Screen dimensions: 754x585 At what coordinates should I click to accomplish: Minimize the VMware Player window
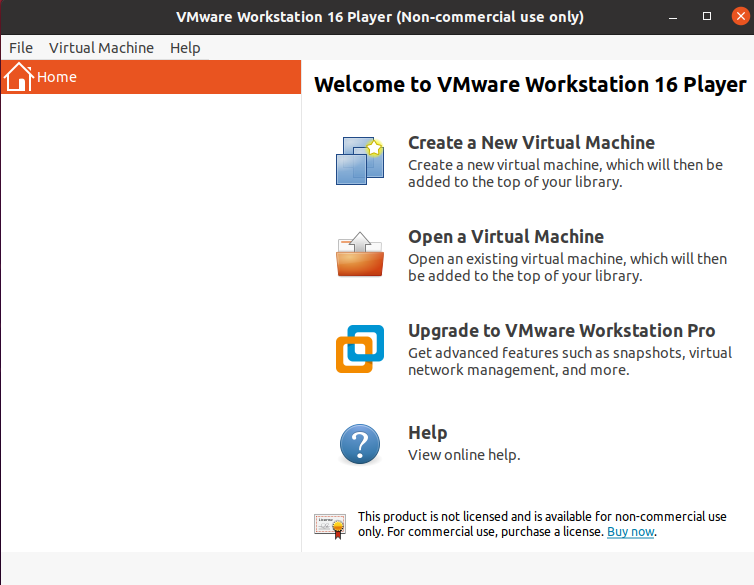coord(673,17)
